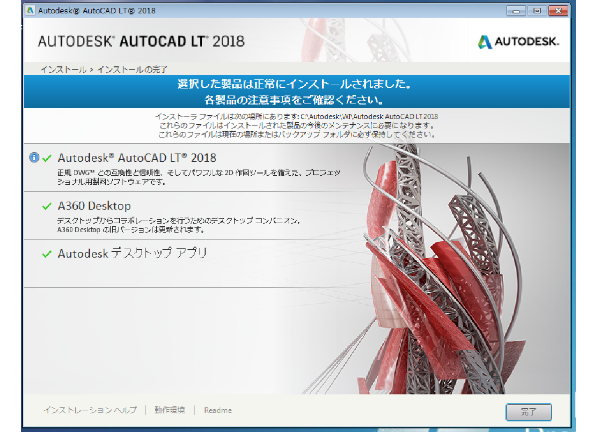The image size is (595, 432).
Task: Click the 完了 button to finish installation
Action: pos(529,412)
